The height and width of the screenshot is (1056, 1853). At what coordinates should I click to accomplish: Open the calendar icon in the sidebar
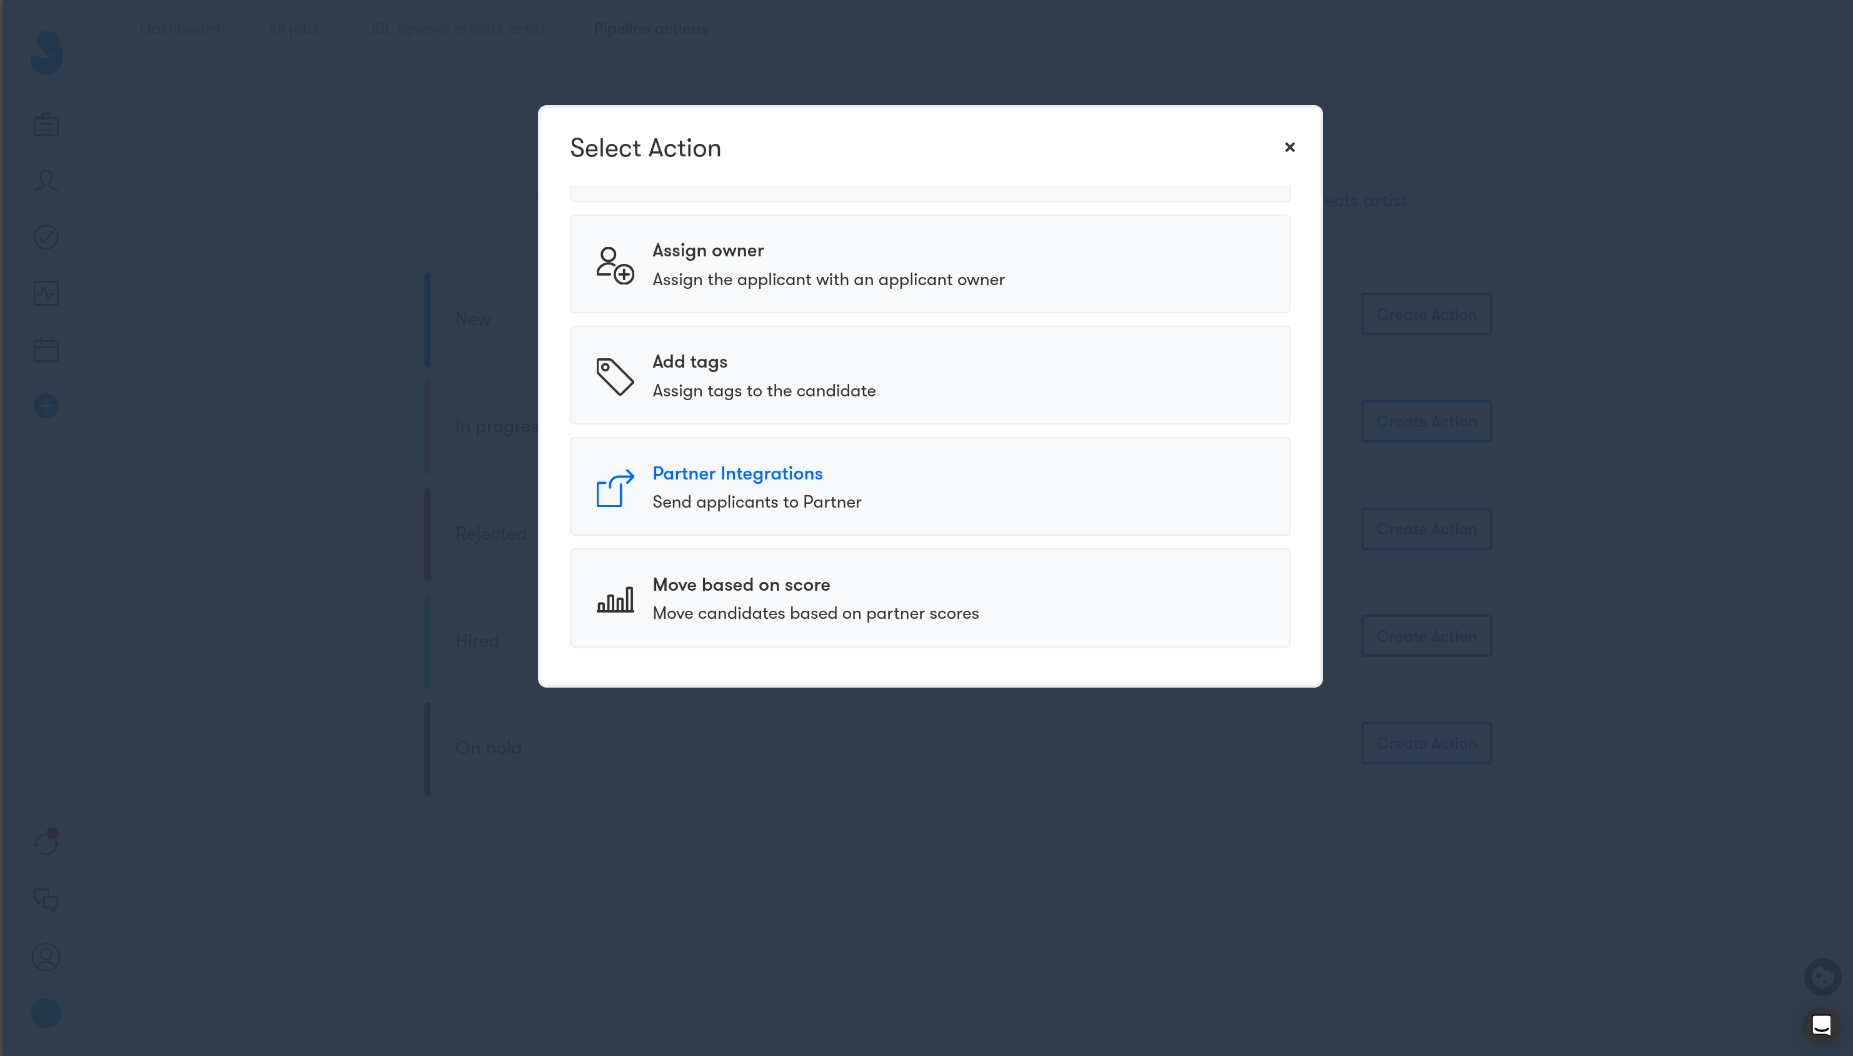[46, 349]
